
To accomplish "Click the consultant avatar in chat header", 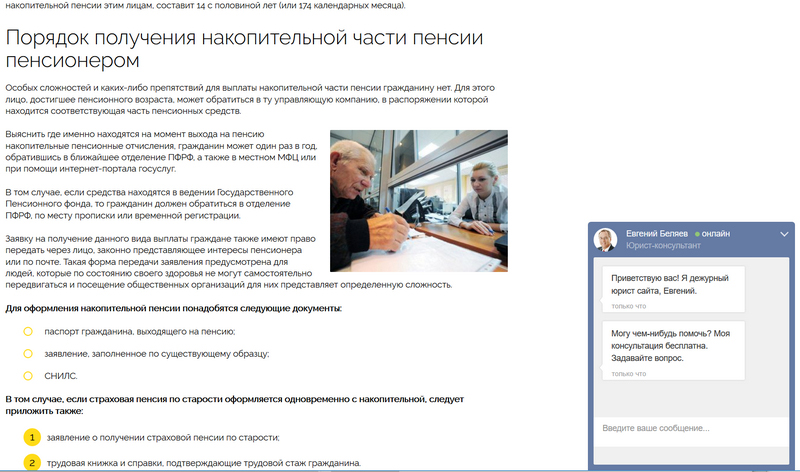I will click(605, 239).
